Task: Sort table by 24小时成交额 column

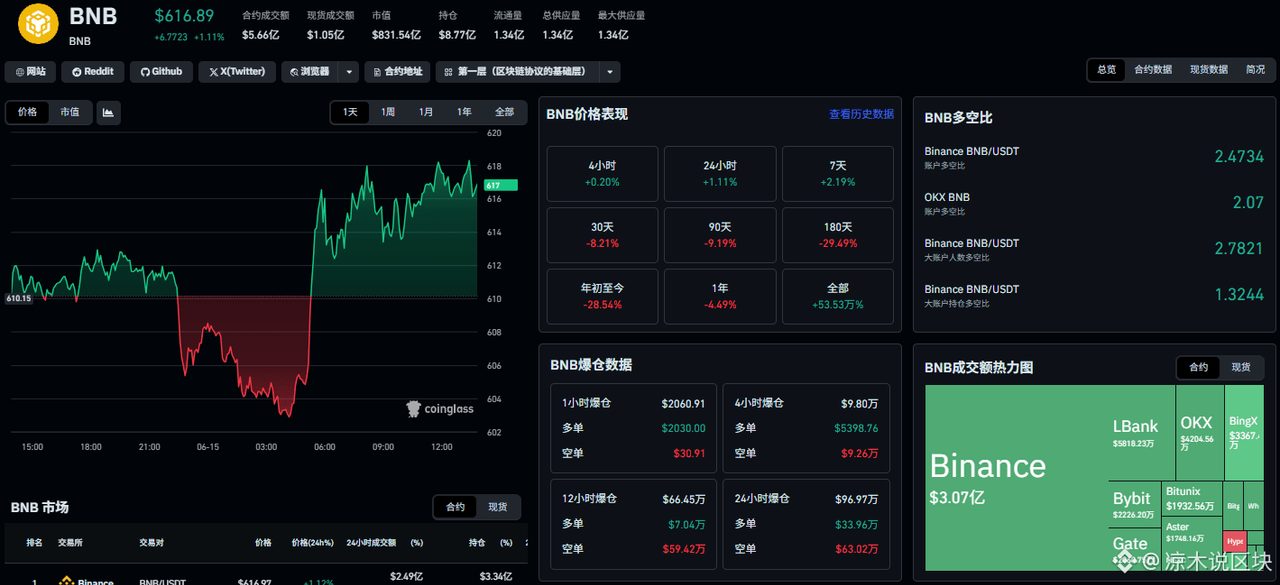Action: pos(371,542)
